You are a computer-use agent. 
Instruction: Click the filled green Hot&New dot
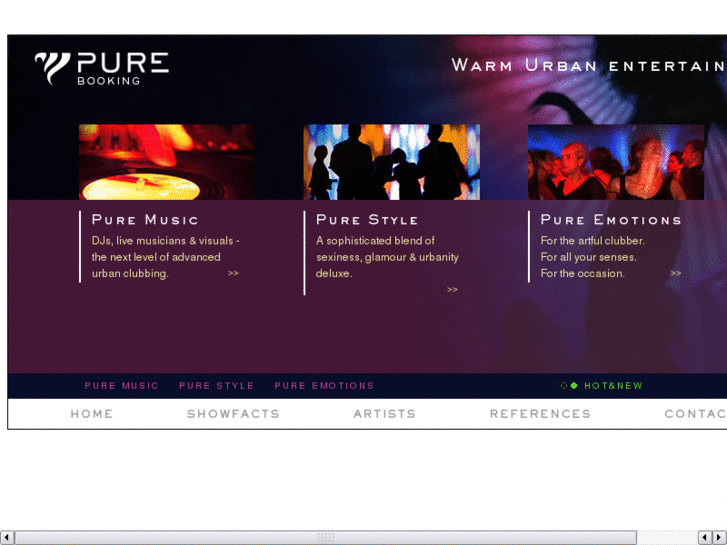[574, 385]
